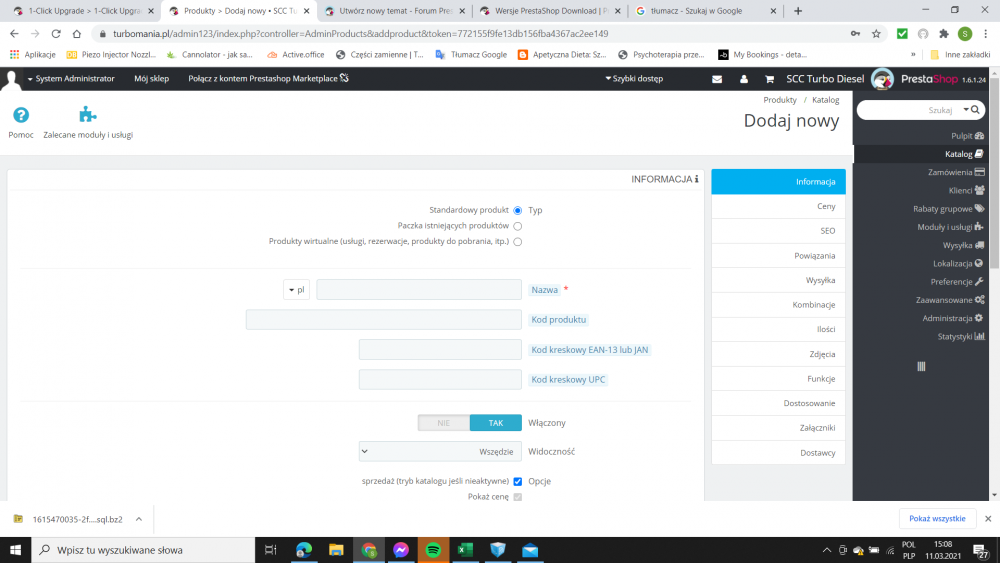Viewport: 1000px width, 563px height.
Task: Toggle the Pokaż cenę checkbox
Action: tap(517, 497)
